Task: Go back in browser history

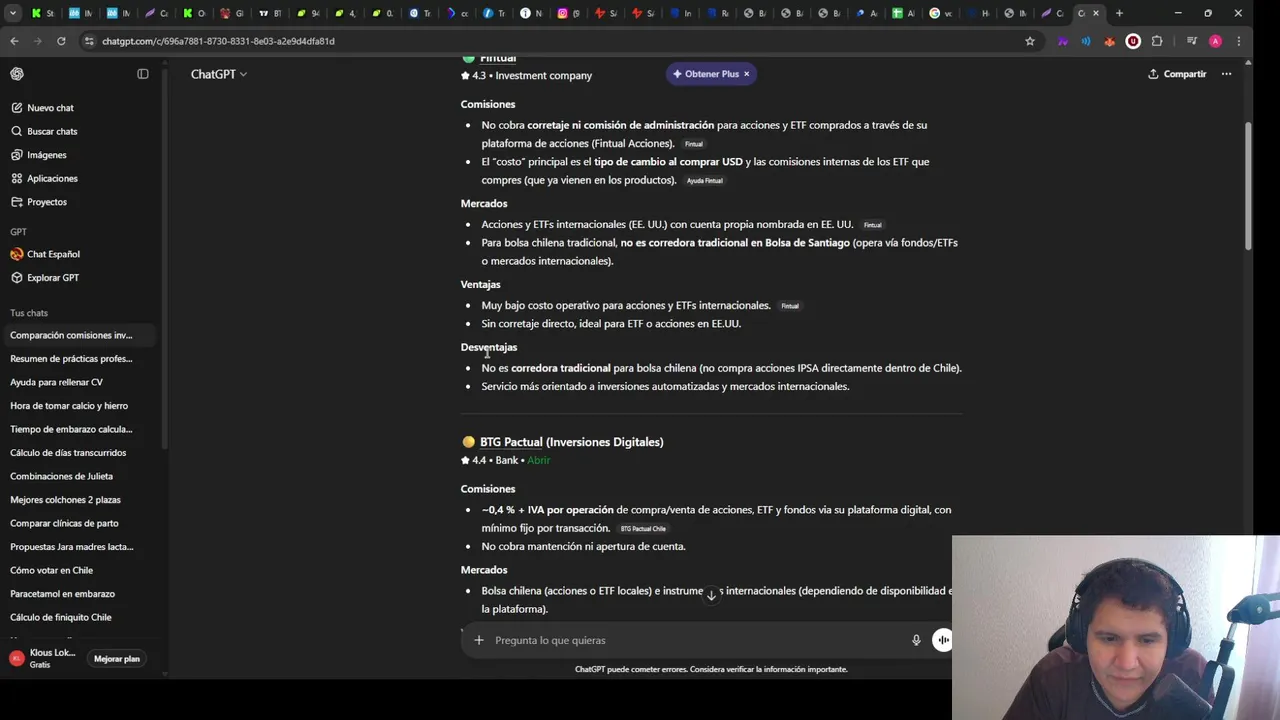Action: point(14,41)
